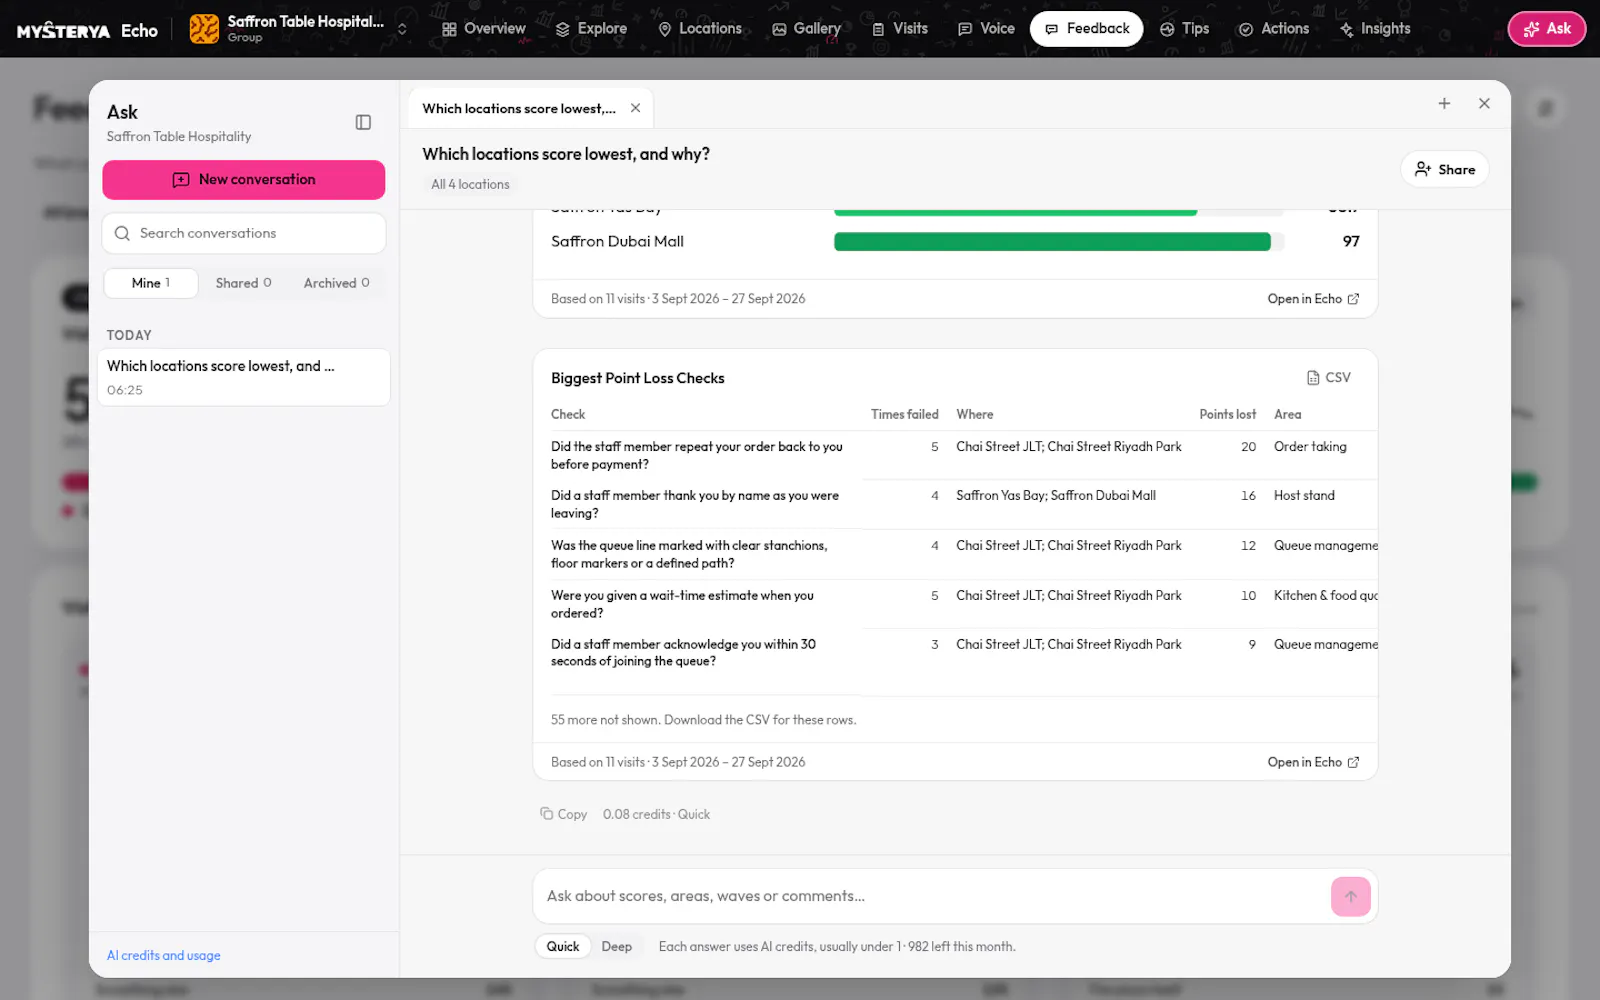Click the 'Points lost' column header
Screen dimensions: 1600x1000
1227,414
